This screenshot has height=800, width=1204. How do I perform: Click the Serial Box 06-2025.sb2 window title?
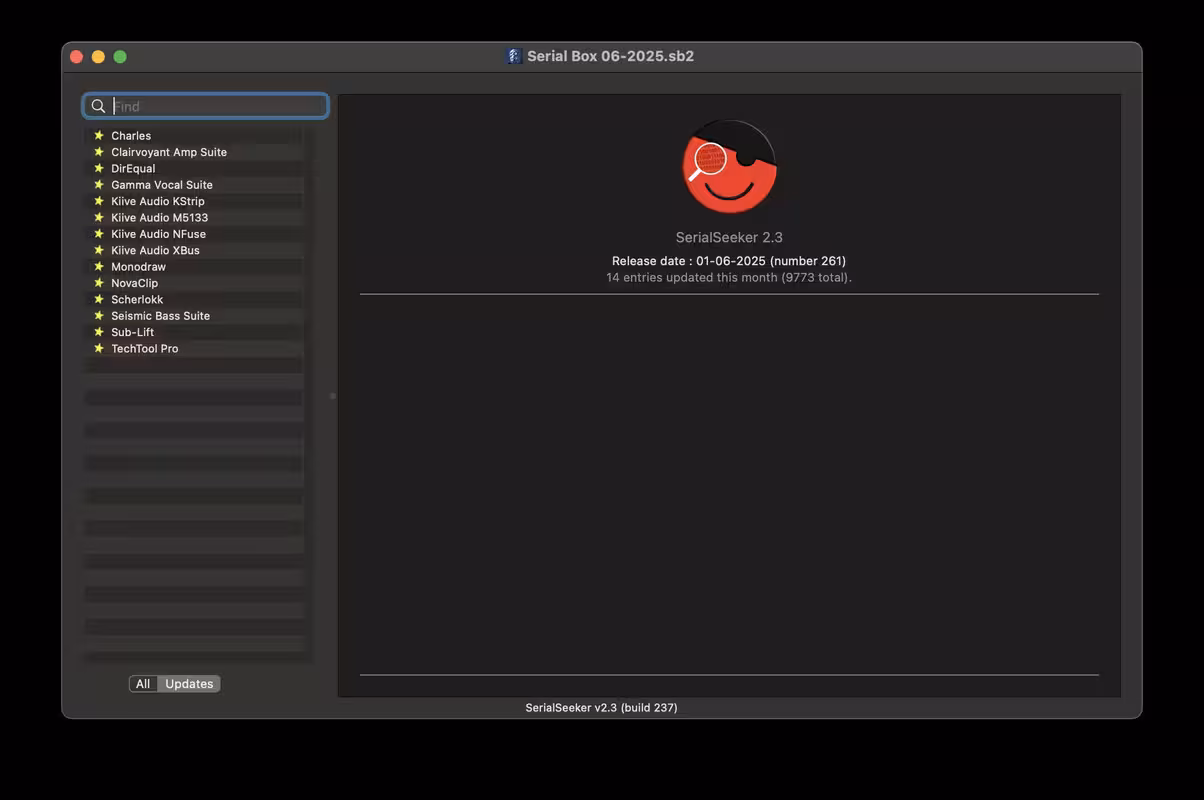(610, 56)
